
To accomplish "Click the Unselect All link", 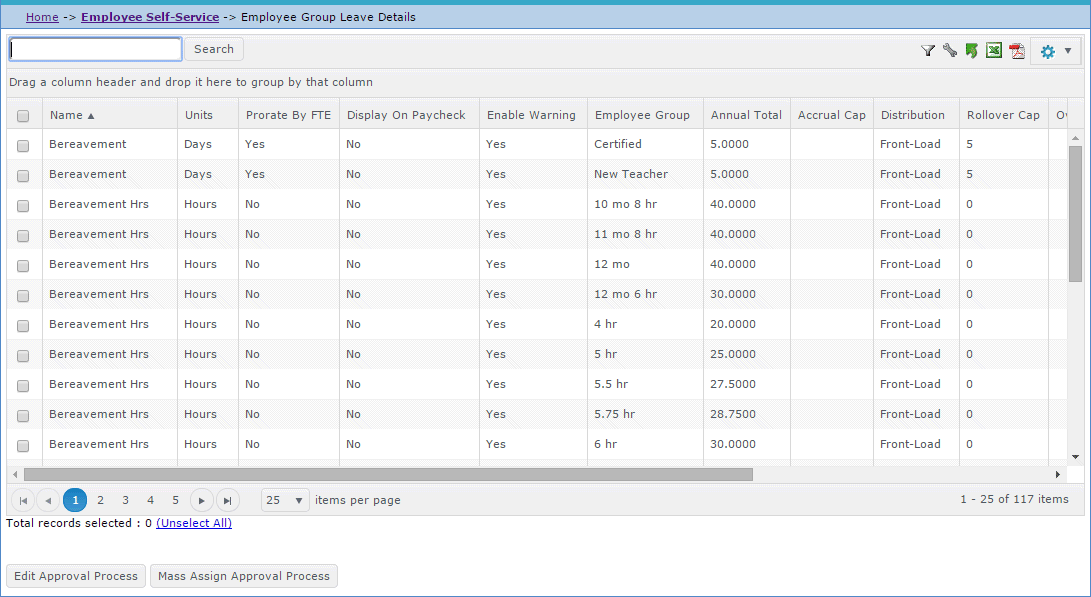I will click(194, 523).
